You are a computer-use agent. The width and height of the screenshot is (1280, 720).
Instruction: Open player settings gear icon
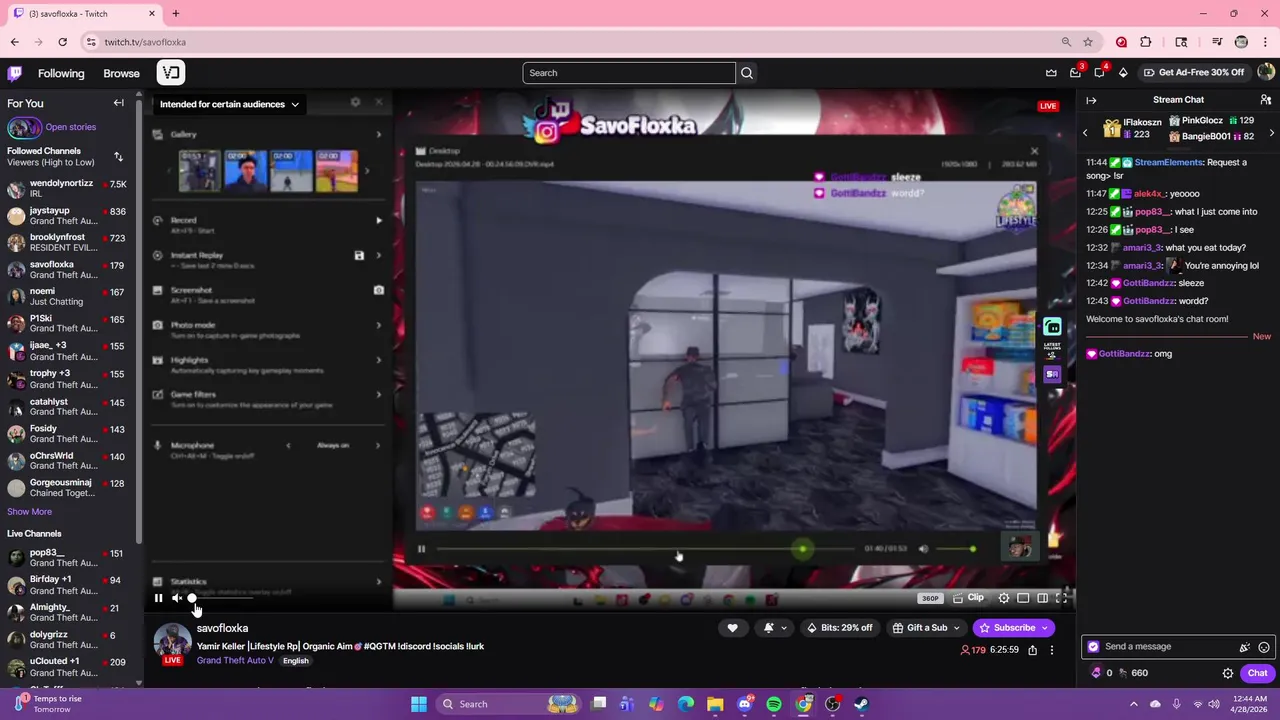(x=1004, y=598)
